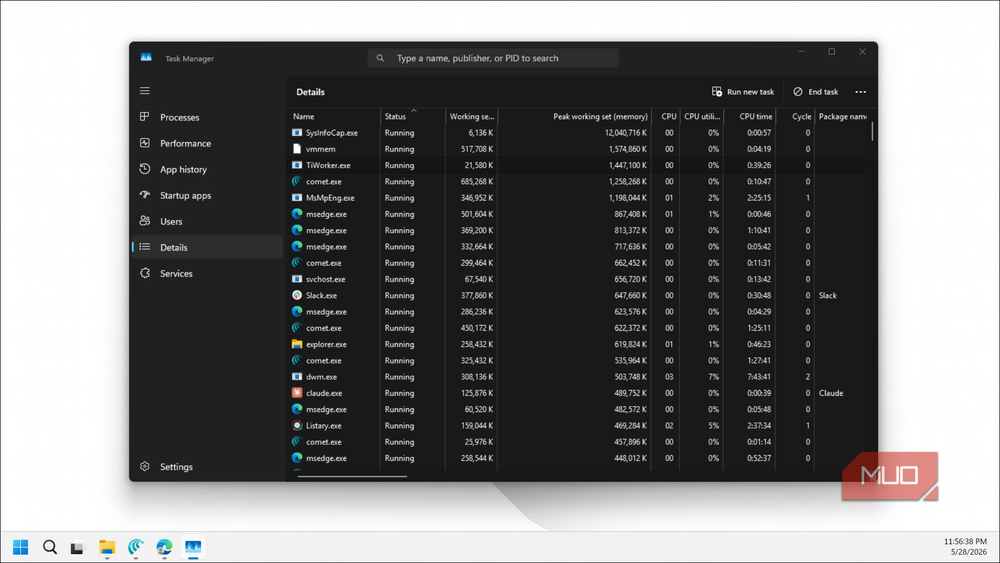This screenshot has height=563, width=1000.
Task: Open the Comet browser from the taskbar
Action: pyautogui.click(x=136, y=546)
